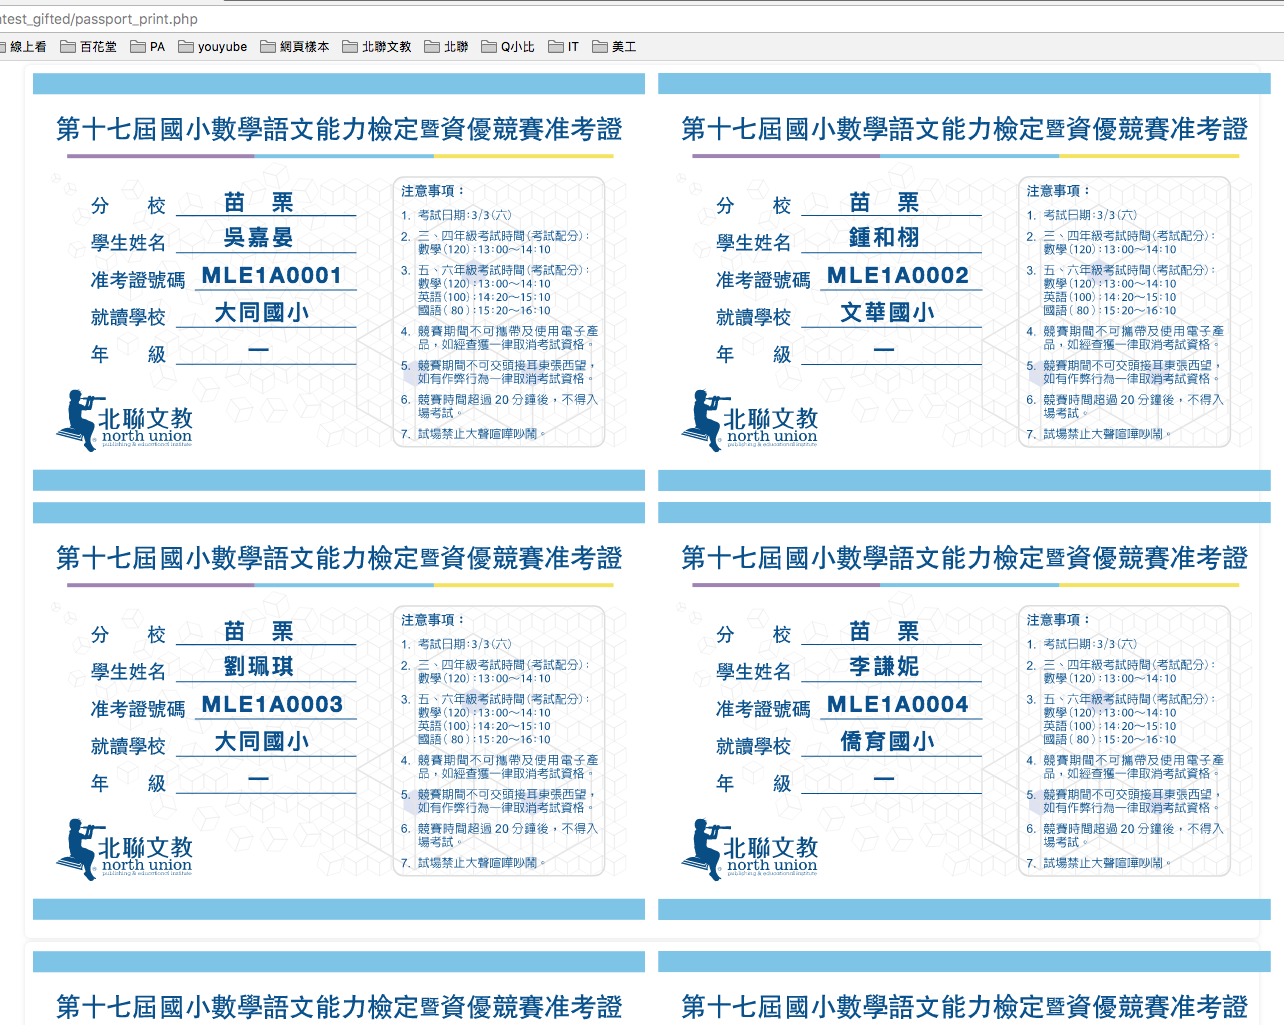Click the passport_print.php URL in address bar
The image size is (1284, 1025).
(100, 19)
